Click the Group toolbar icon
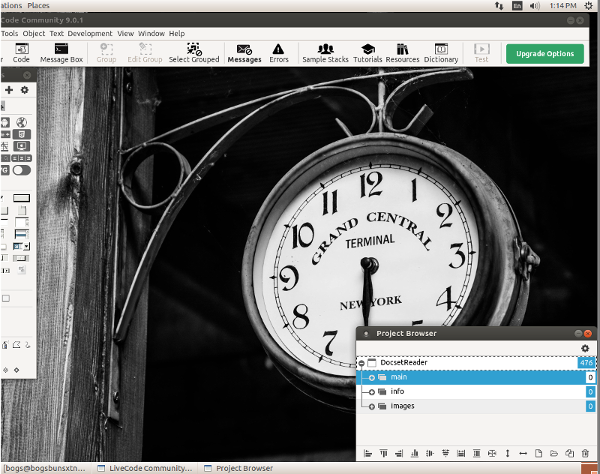 (106, 53)
